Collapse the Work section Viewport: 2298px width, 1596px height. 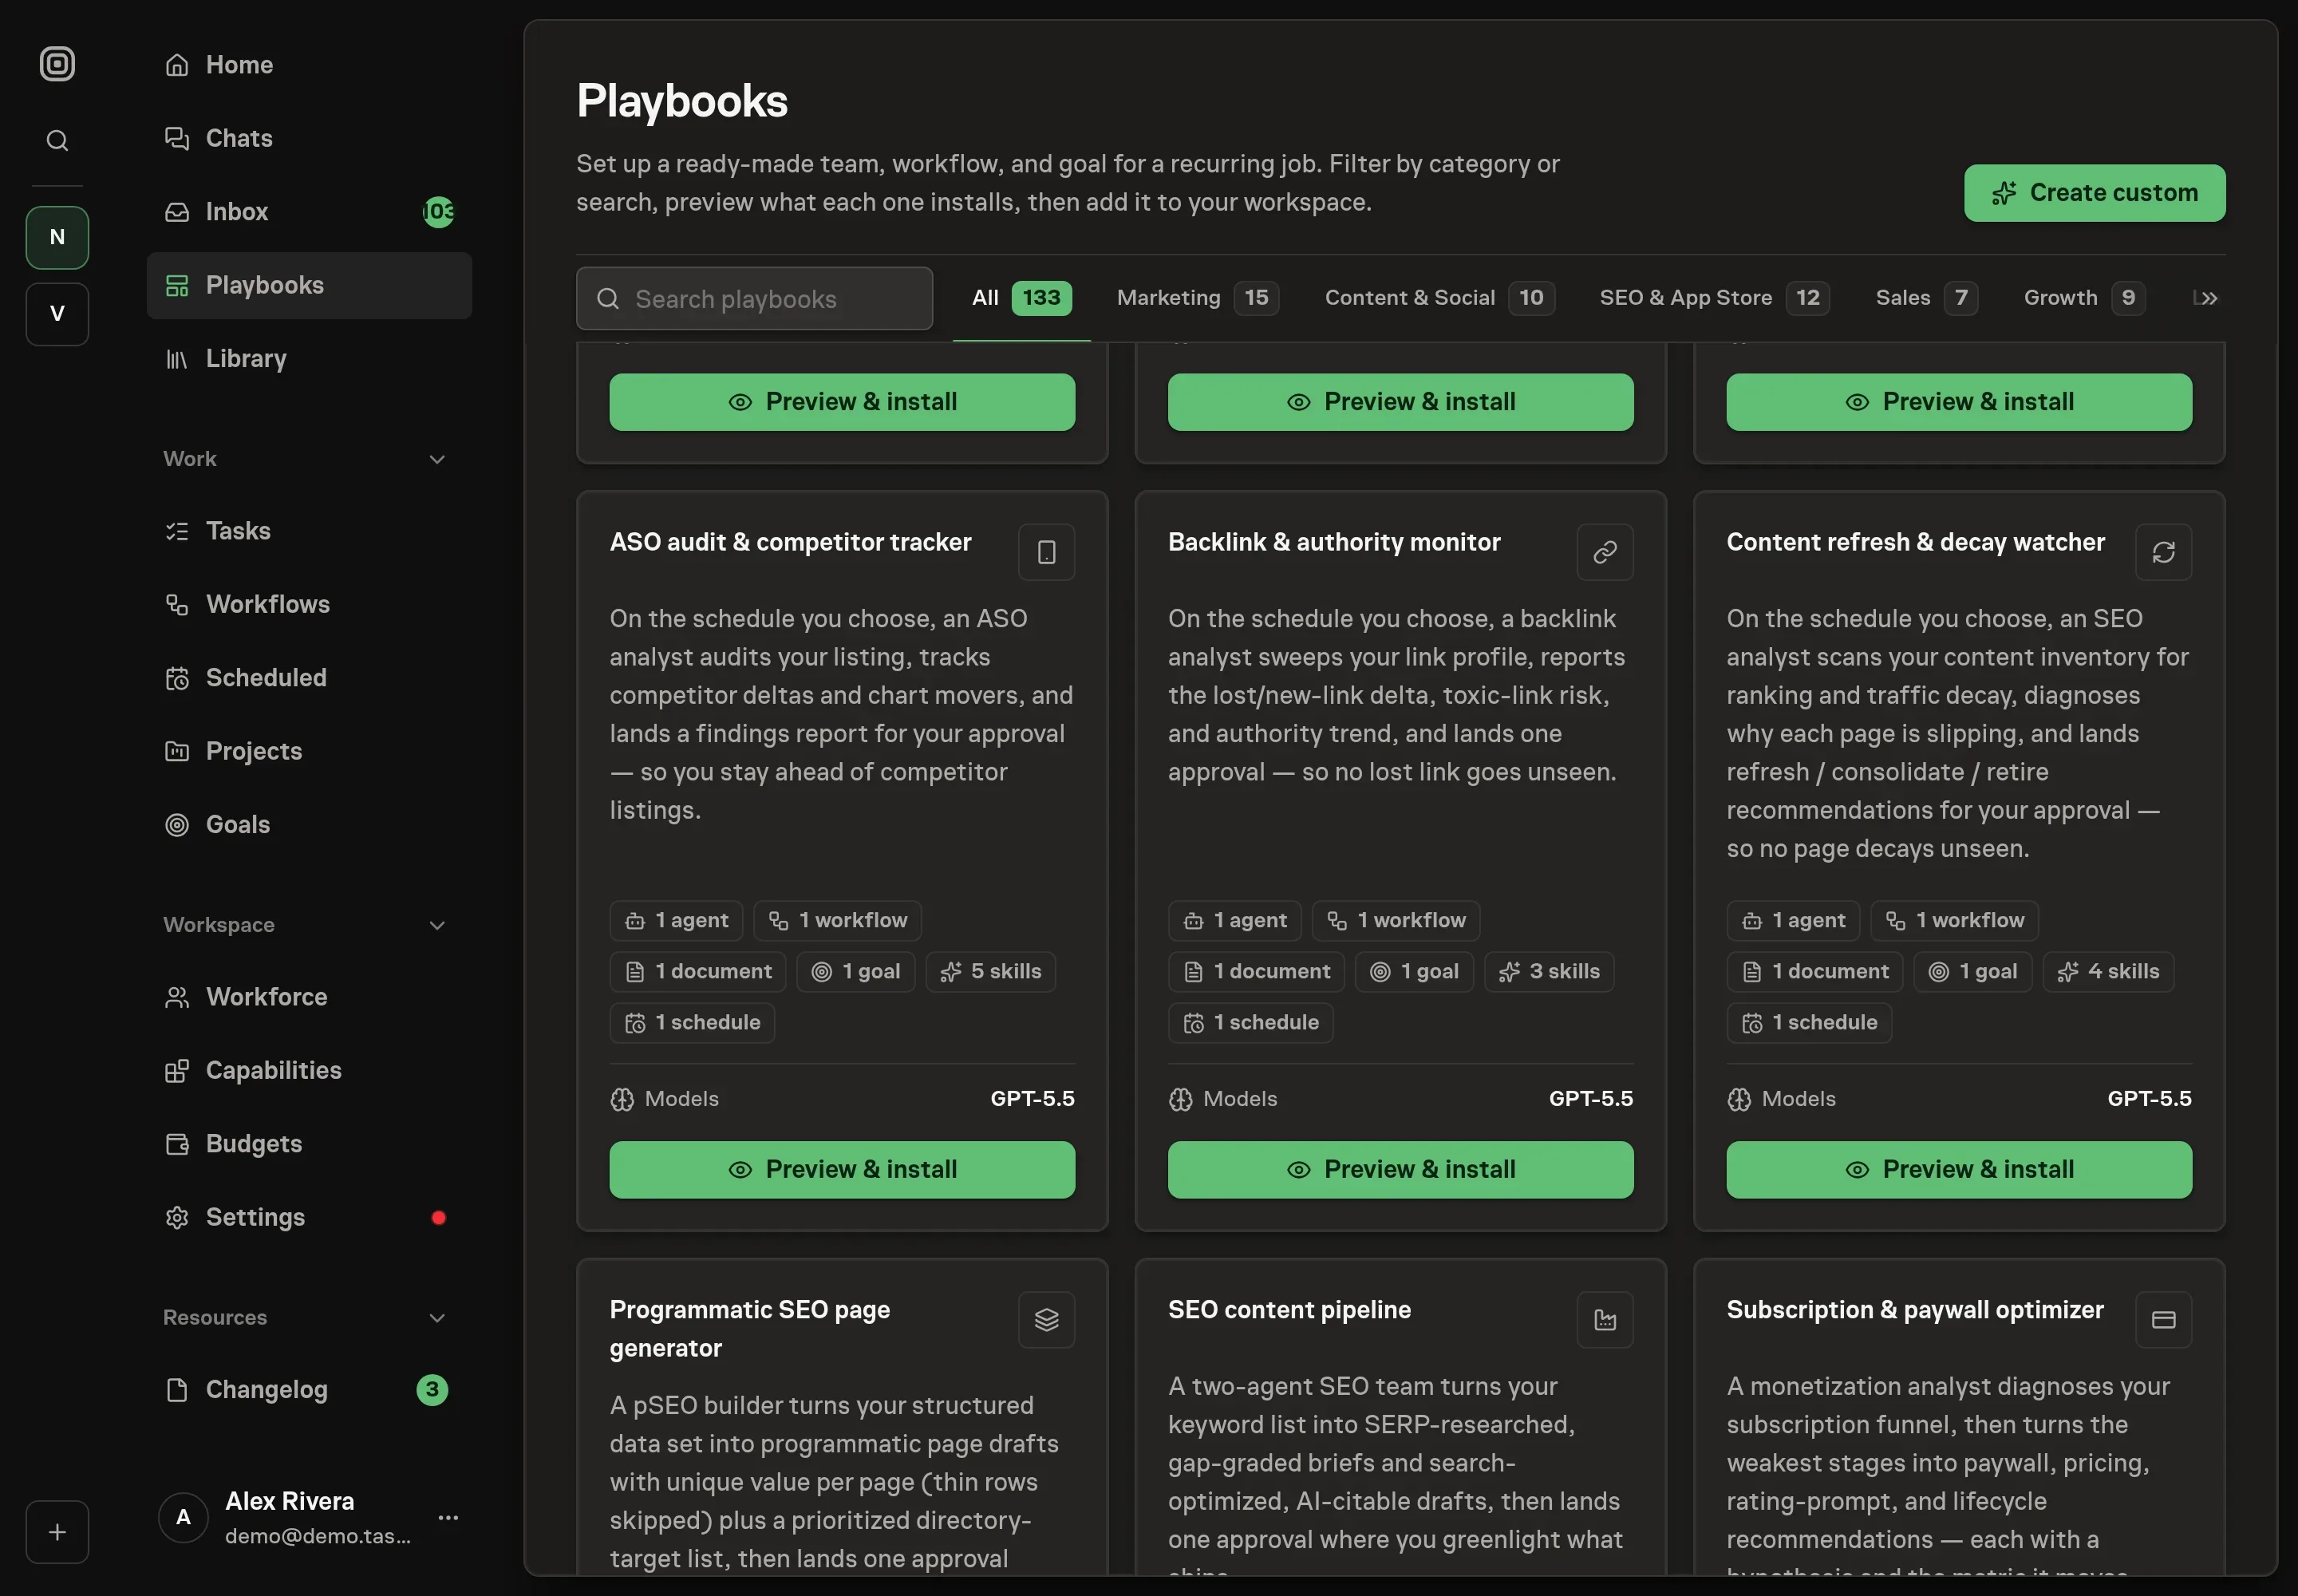tap(437, 459)
